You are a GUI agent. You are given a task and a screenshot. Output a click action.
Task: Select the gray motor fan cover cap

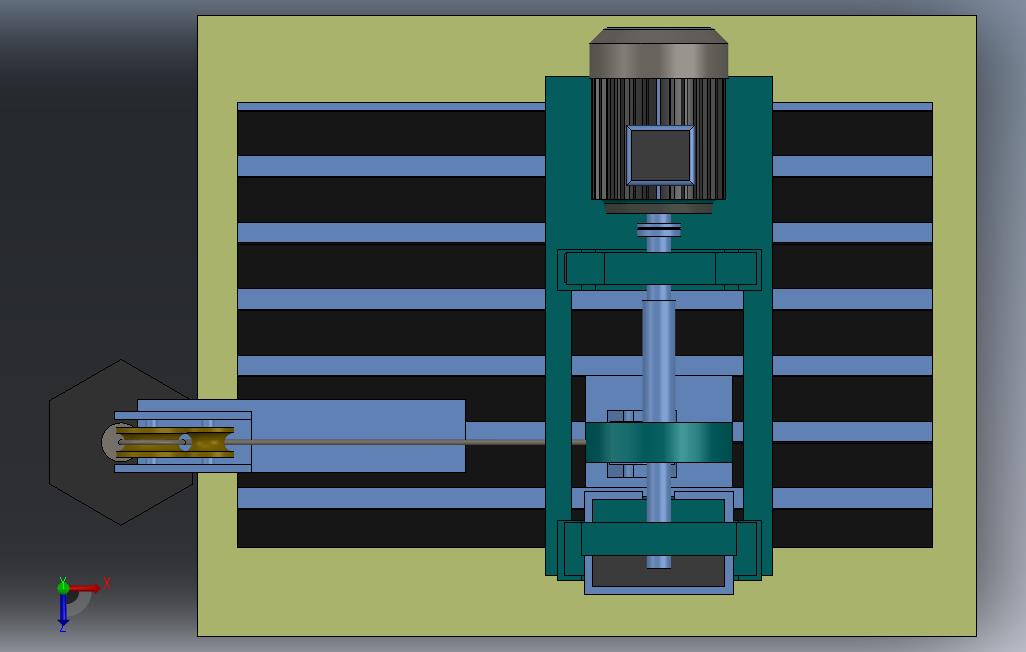pyautogui.click(x=658, y=53)
